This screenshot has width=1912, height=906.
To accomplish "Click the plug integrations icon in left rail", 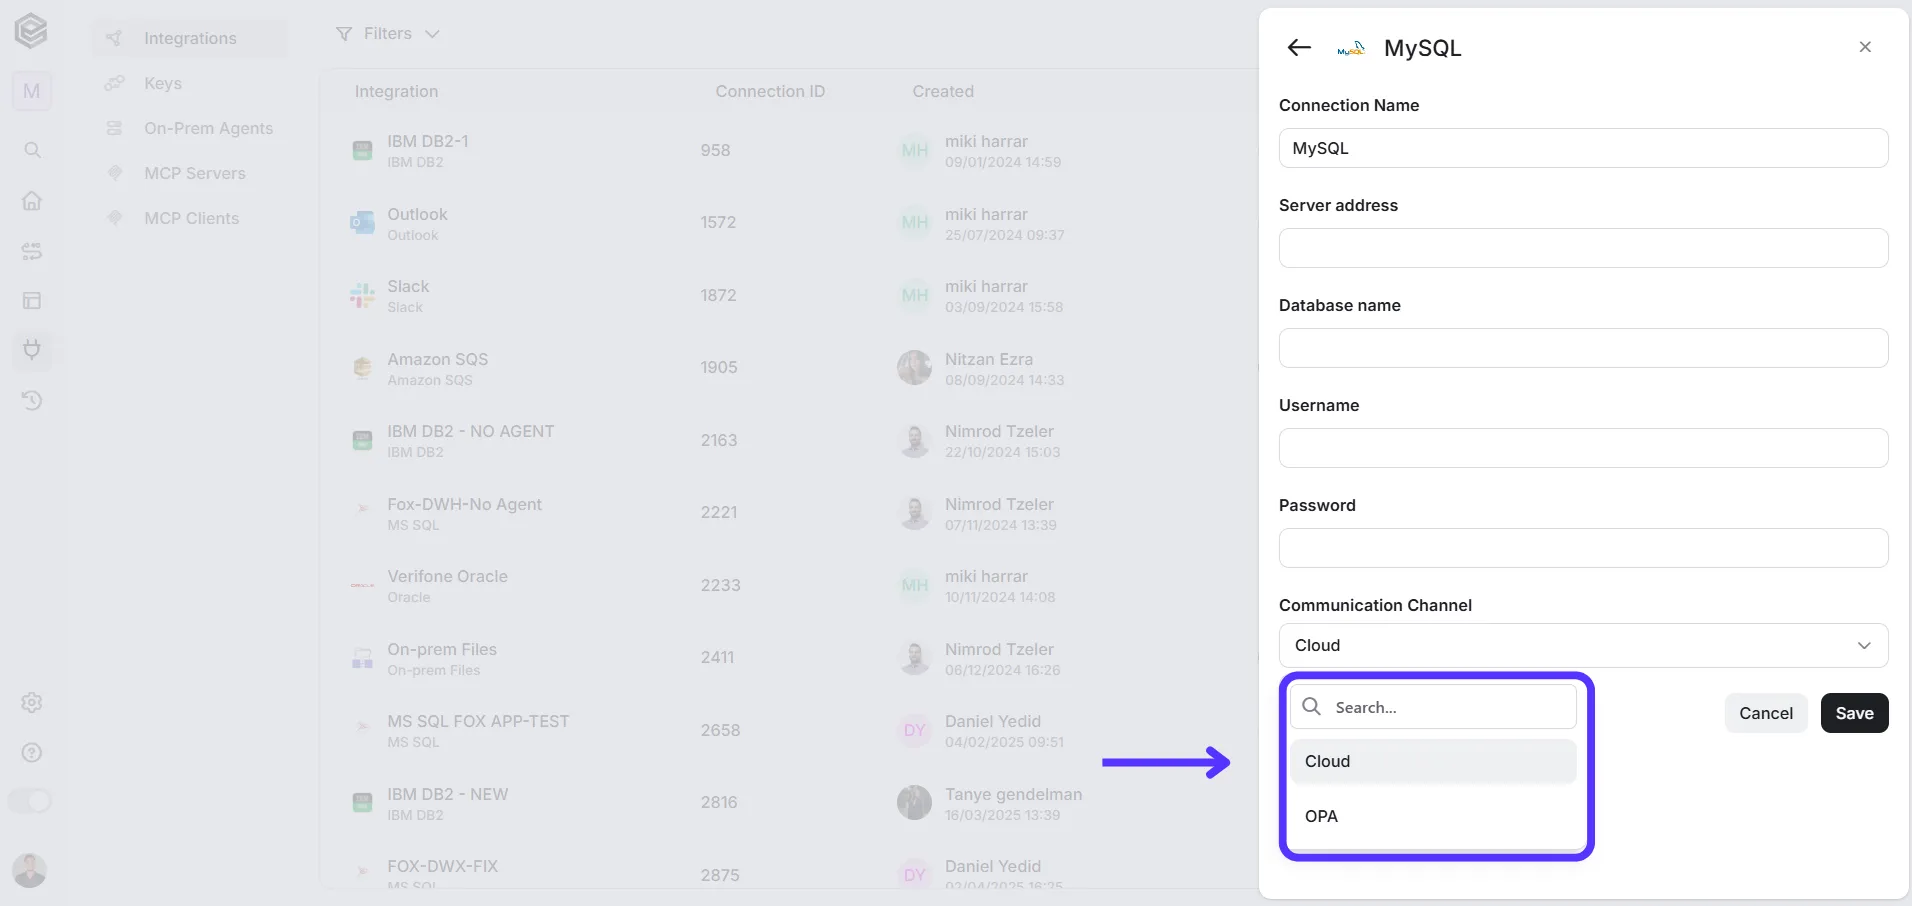I will (32, 350).
